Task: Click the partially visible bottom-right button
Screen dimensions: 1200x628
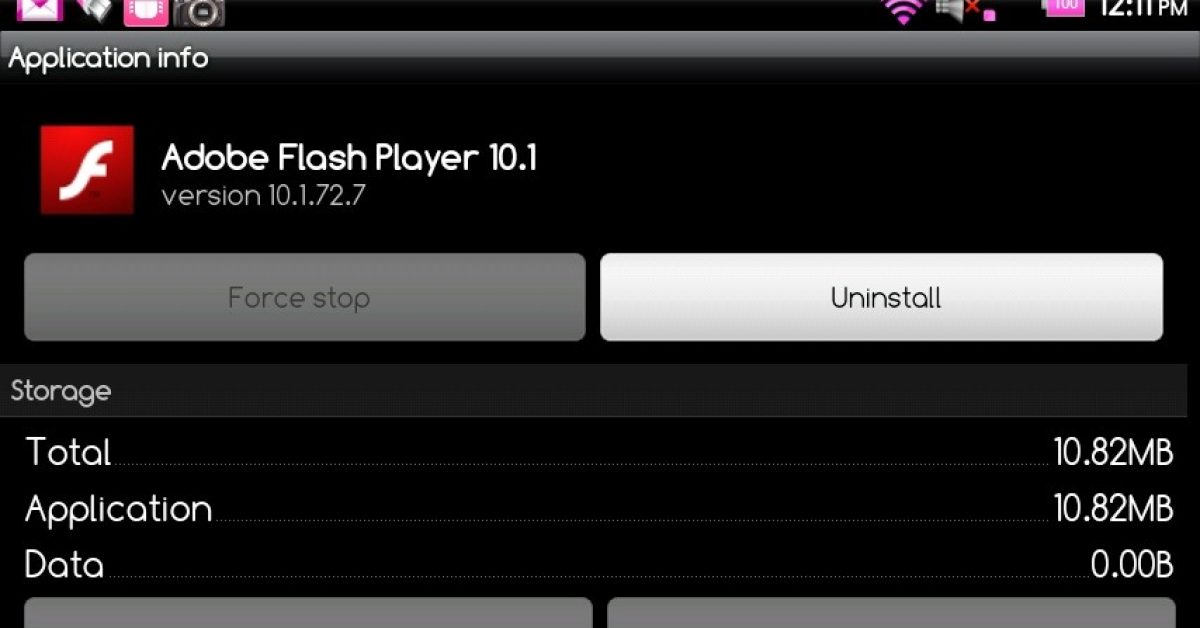Action: coord(891,613)
